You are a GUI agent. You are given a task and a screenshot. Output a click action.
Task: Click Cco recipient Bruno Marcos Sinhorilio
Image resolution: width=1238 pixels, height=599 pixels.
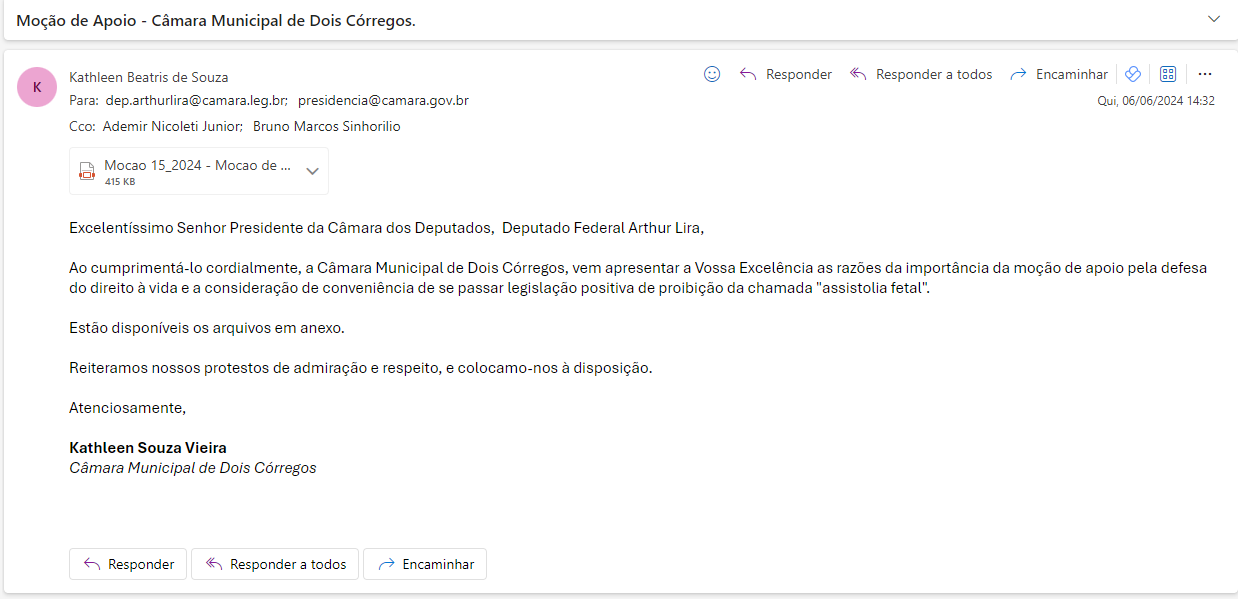pyautogui.click(x=326, y=126)
